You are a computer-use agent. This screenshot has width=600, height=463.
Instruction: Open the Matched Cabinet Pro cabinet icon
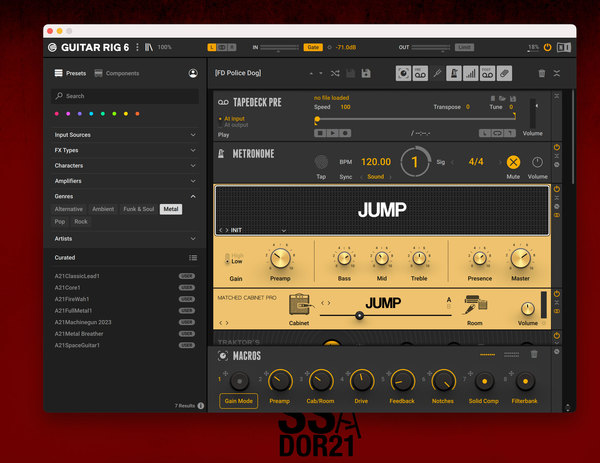coord(300,305)
